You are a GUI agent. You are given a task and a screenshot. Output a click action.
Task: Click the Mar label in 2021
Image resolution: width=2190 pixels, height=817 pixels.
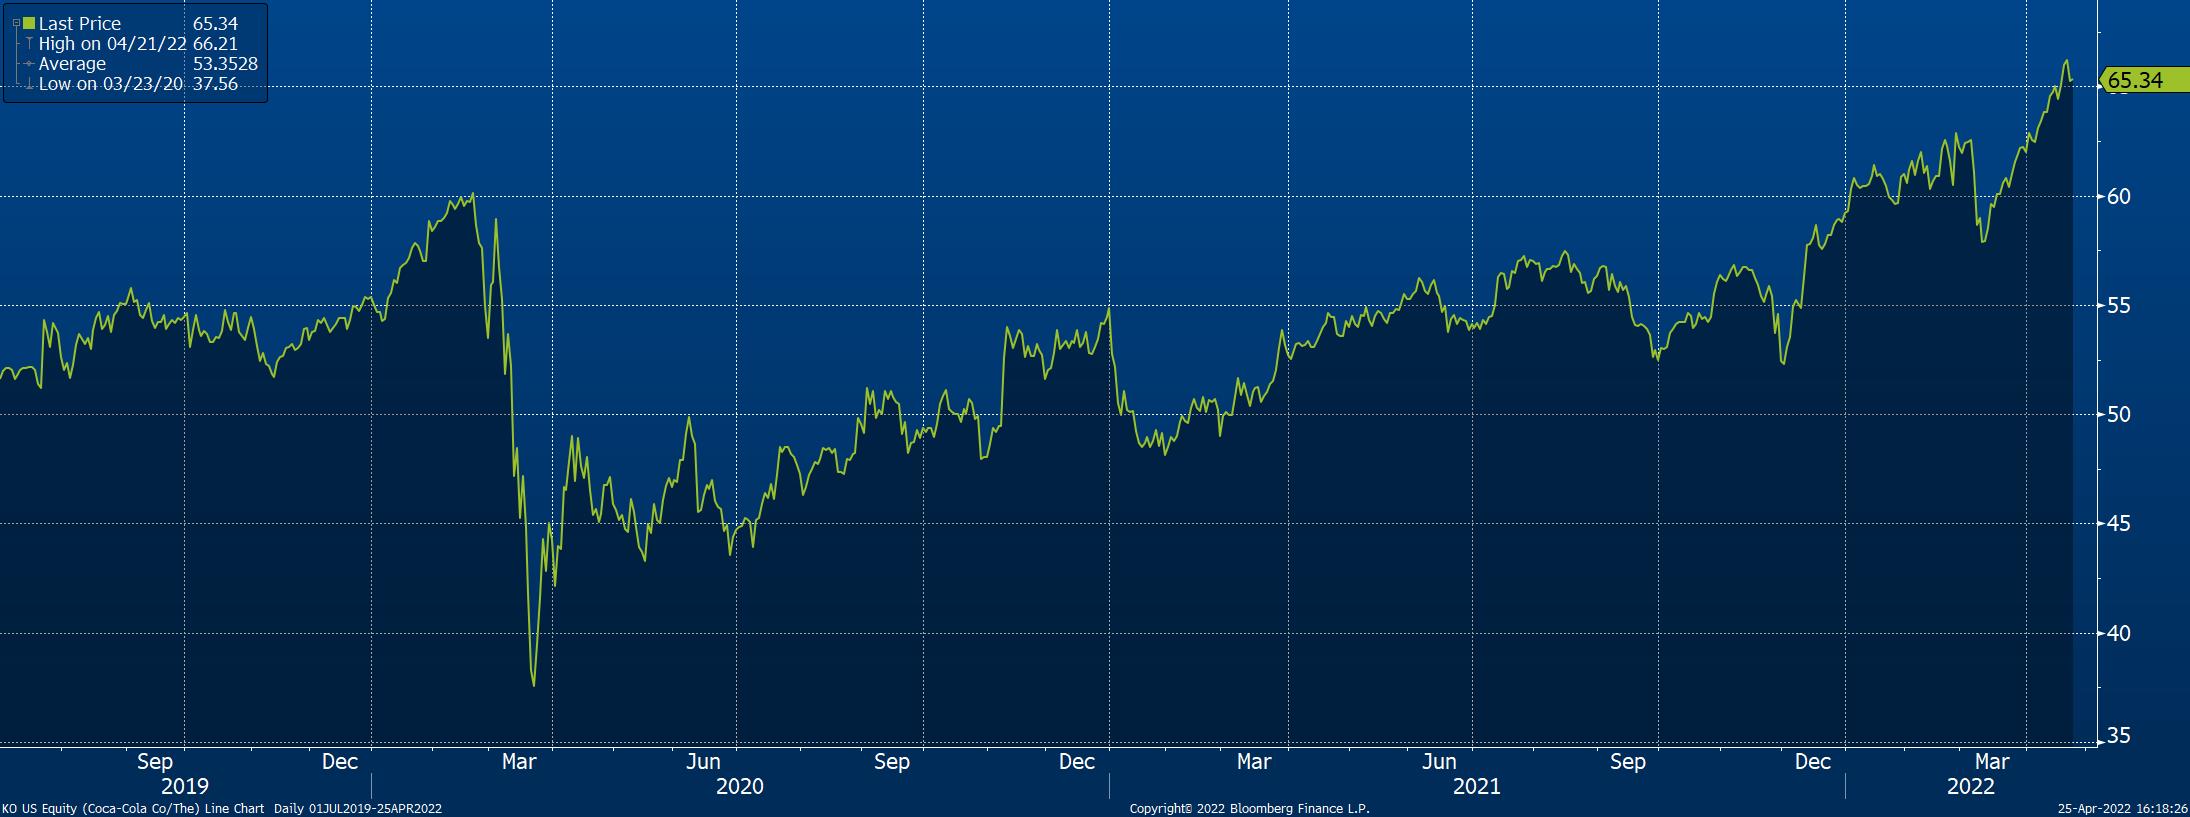[x=1255, y=762]
